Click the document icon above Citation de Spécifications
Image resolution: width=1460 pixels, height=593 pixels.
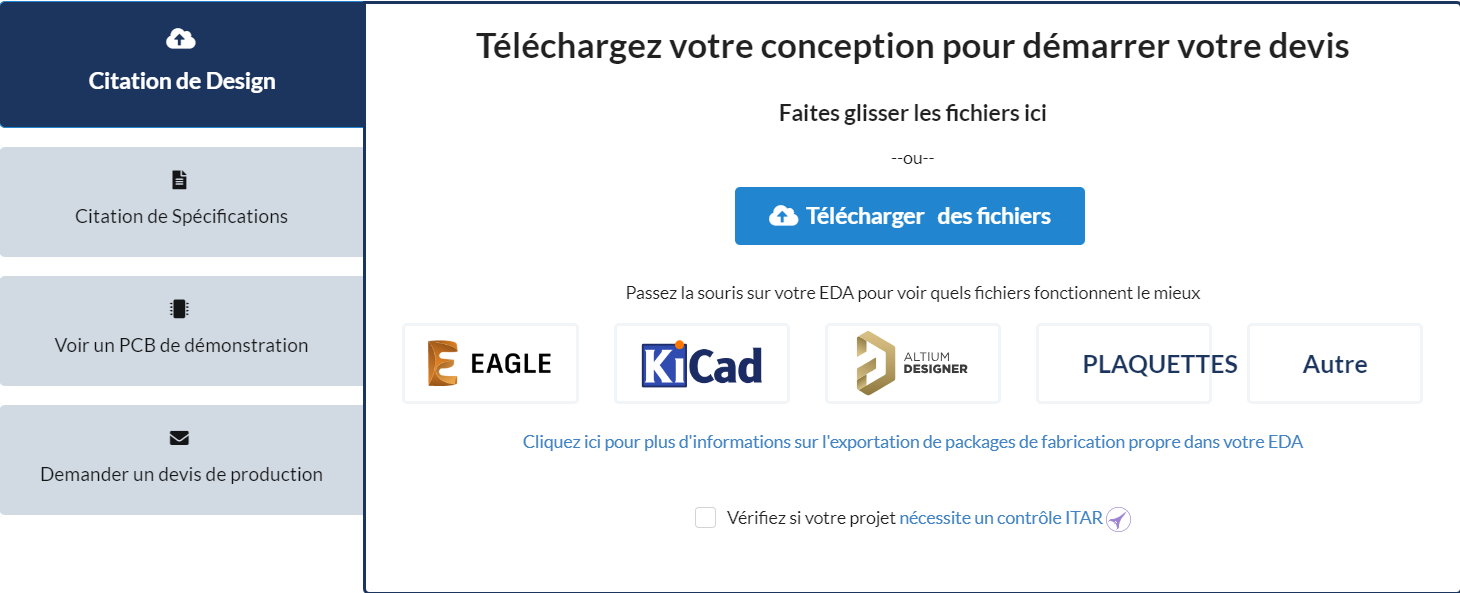180,180
